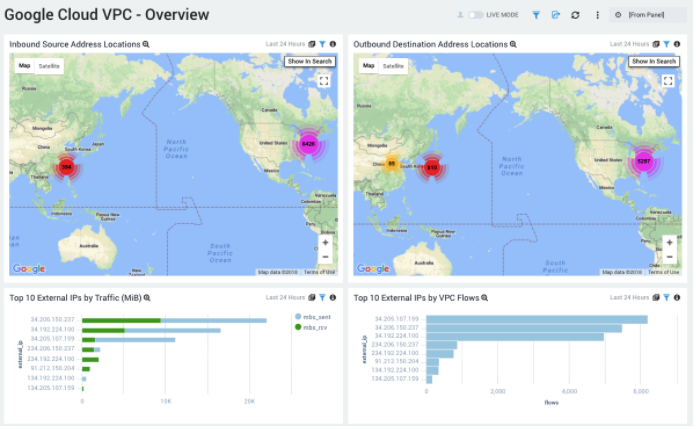Click the filter icon on Inbound Source panel

click(x=323, y=44)
